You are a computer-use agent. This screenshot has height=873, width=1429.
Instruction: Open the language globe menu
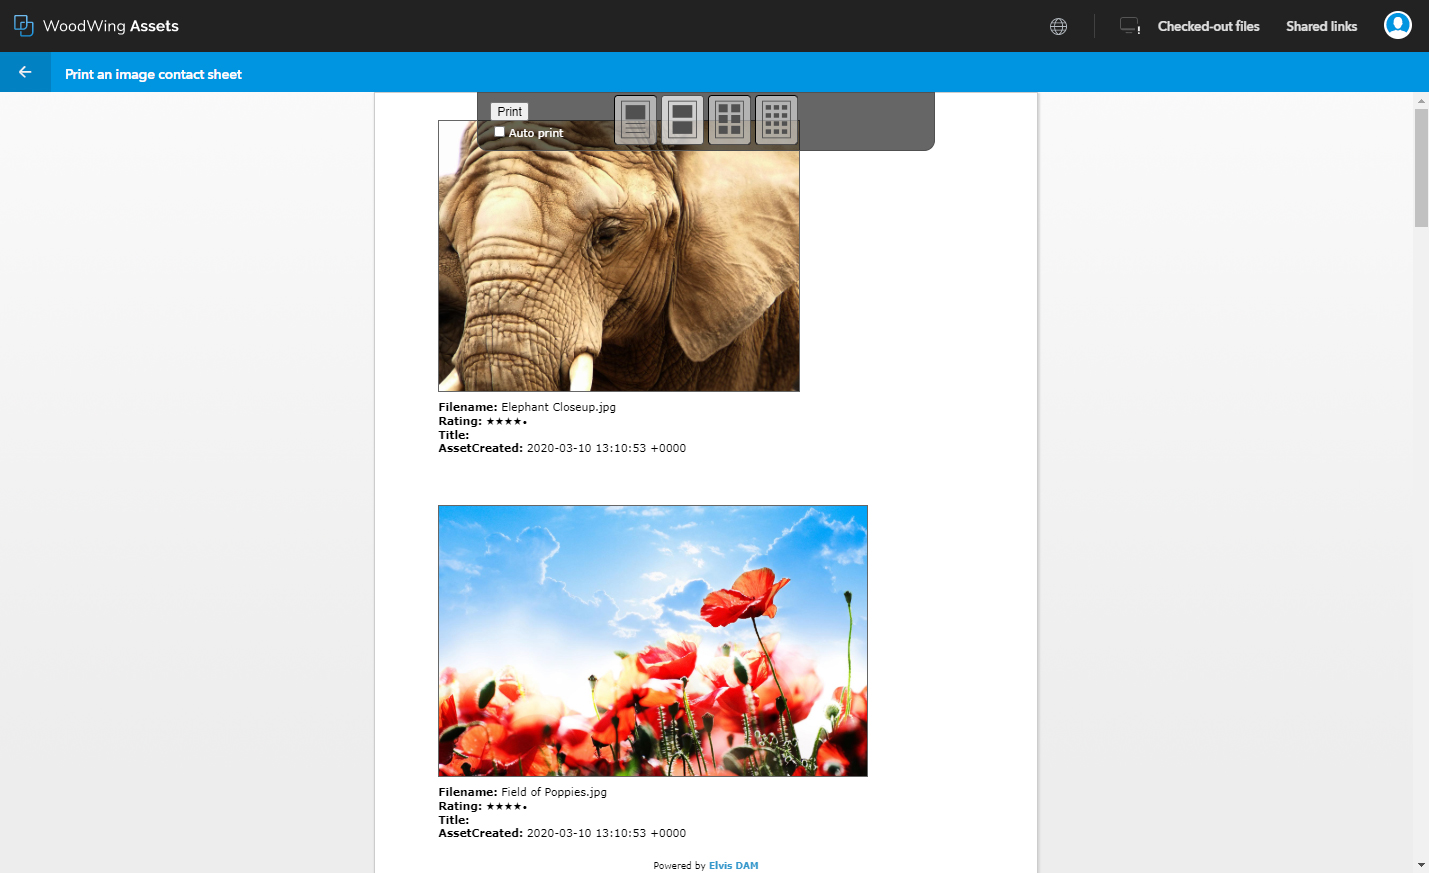tap(1058, 27)
